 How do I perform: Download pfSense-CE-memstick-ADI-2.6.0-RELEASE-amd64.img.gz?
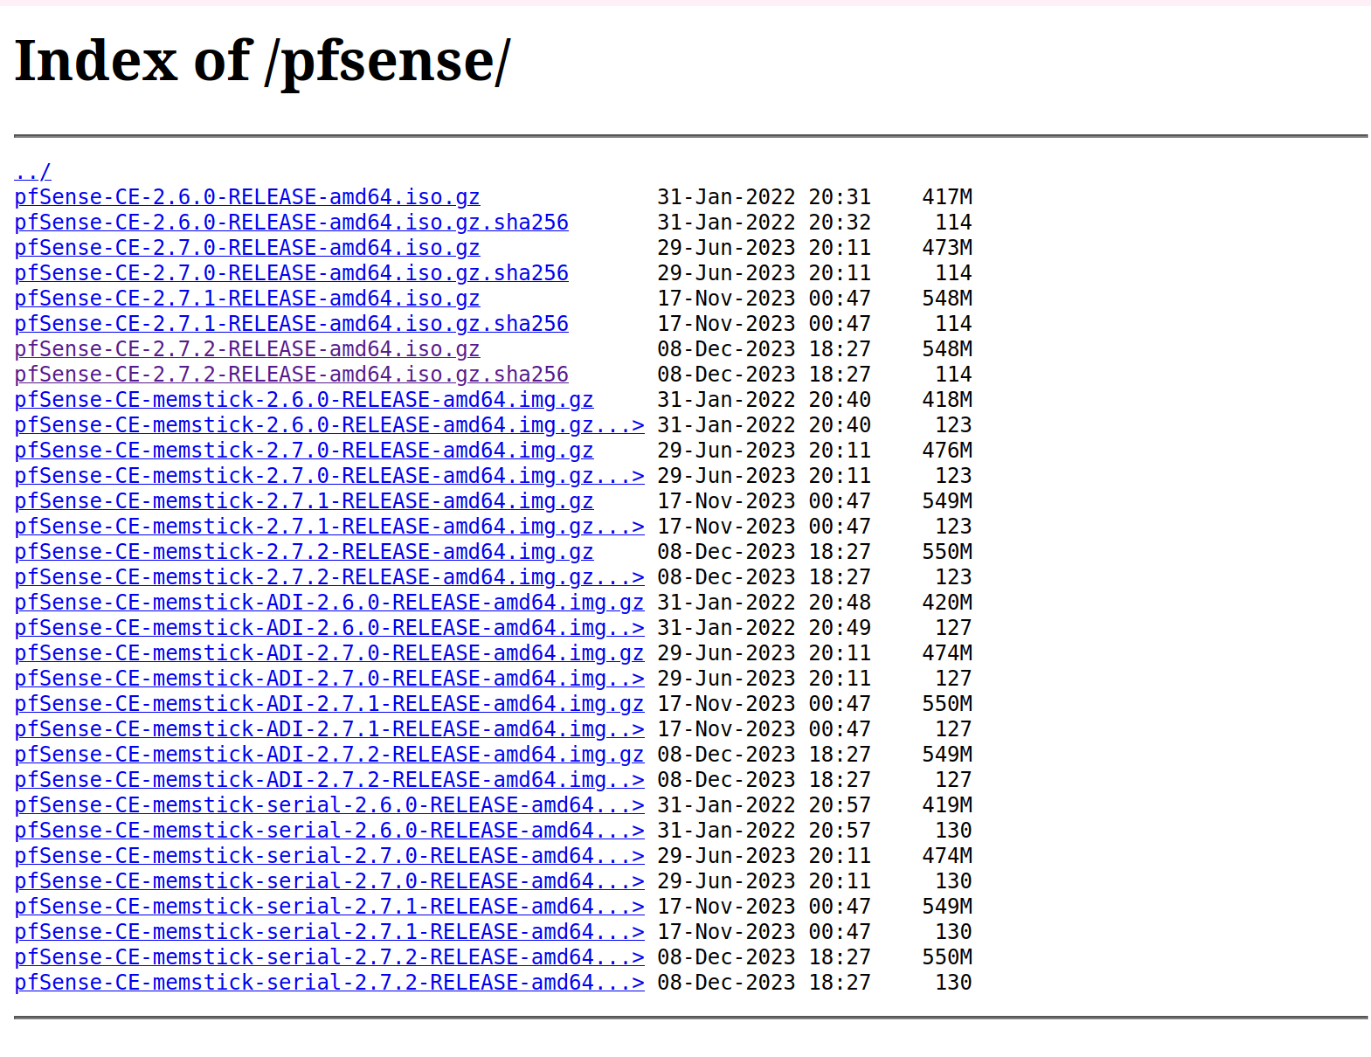coord(330,603)
